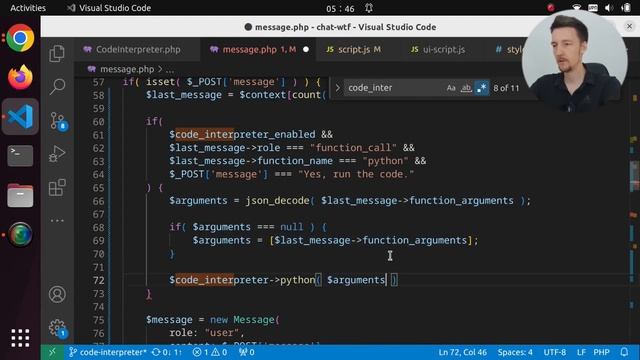Click the Ln 72, Col 46 indicator
Viewport: 640px width, 360px height.
(462, 352)
